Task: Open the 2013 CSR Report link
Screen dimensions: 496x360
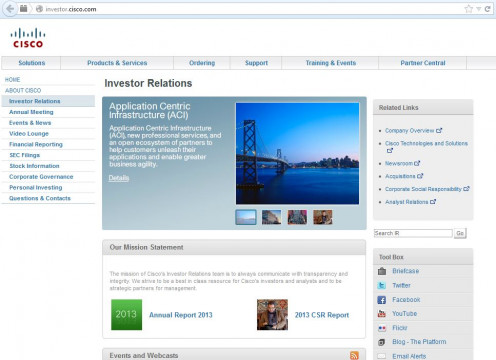Action: click(x=322, y=315)
